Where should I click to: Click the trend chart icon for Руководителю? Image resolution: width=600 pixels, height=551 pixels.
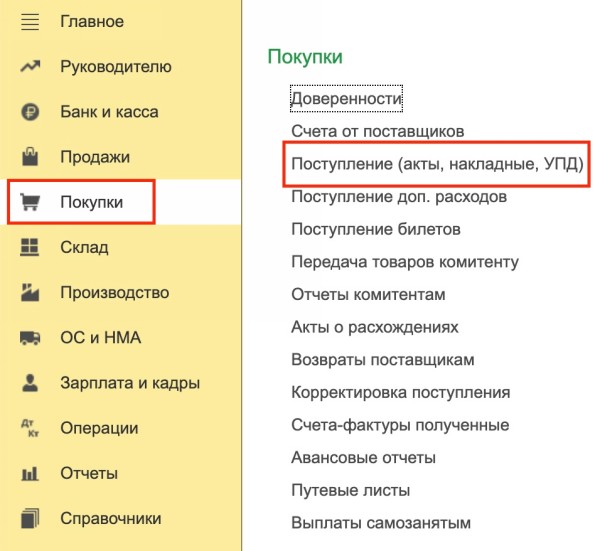(30, 67)
